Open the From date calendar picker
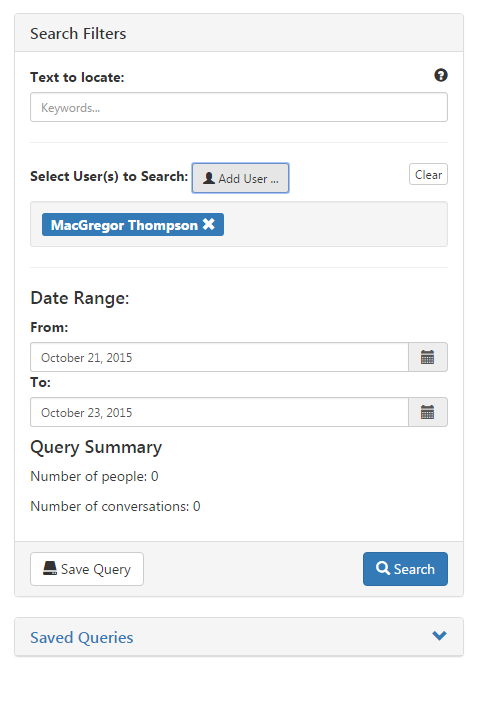486x715 pixels. click(x=428, y=357)
